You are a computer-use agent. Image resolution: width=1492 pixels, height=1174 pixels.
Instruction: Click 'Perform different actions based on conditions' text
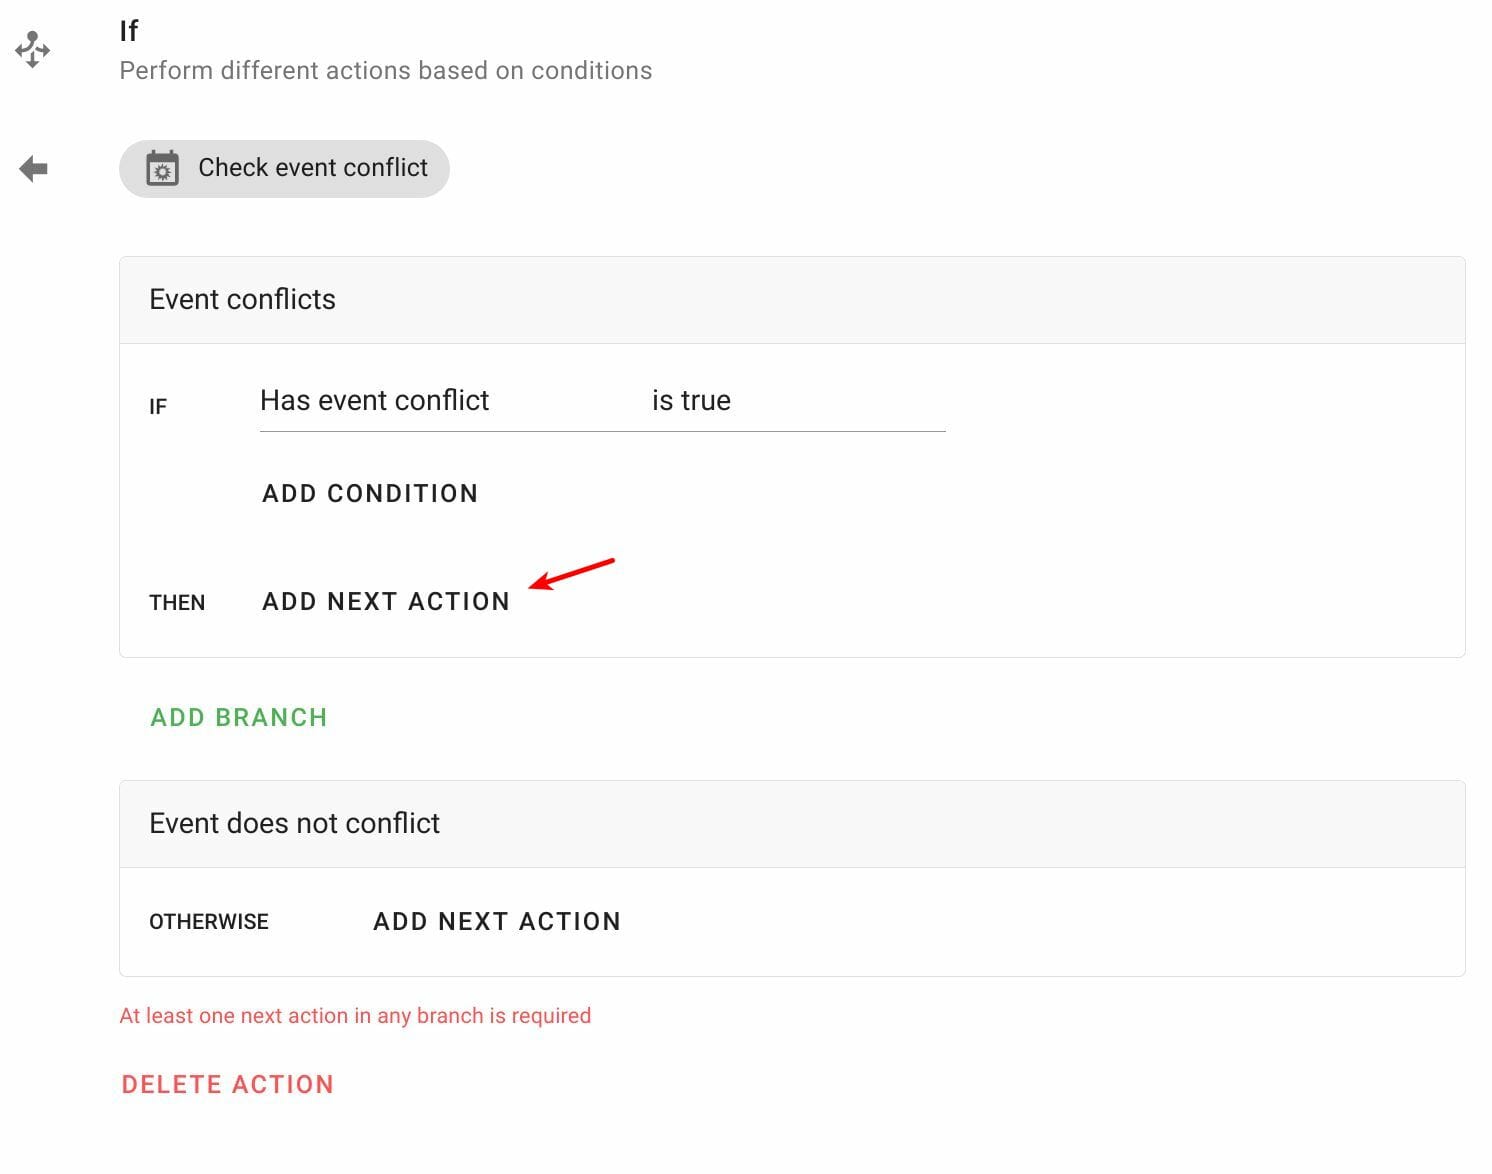point(386,71)
